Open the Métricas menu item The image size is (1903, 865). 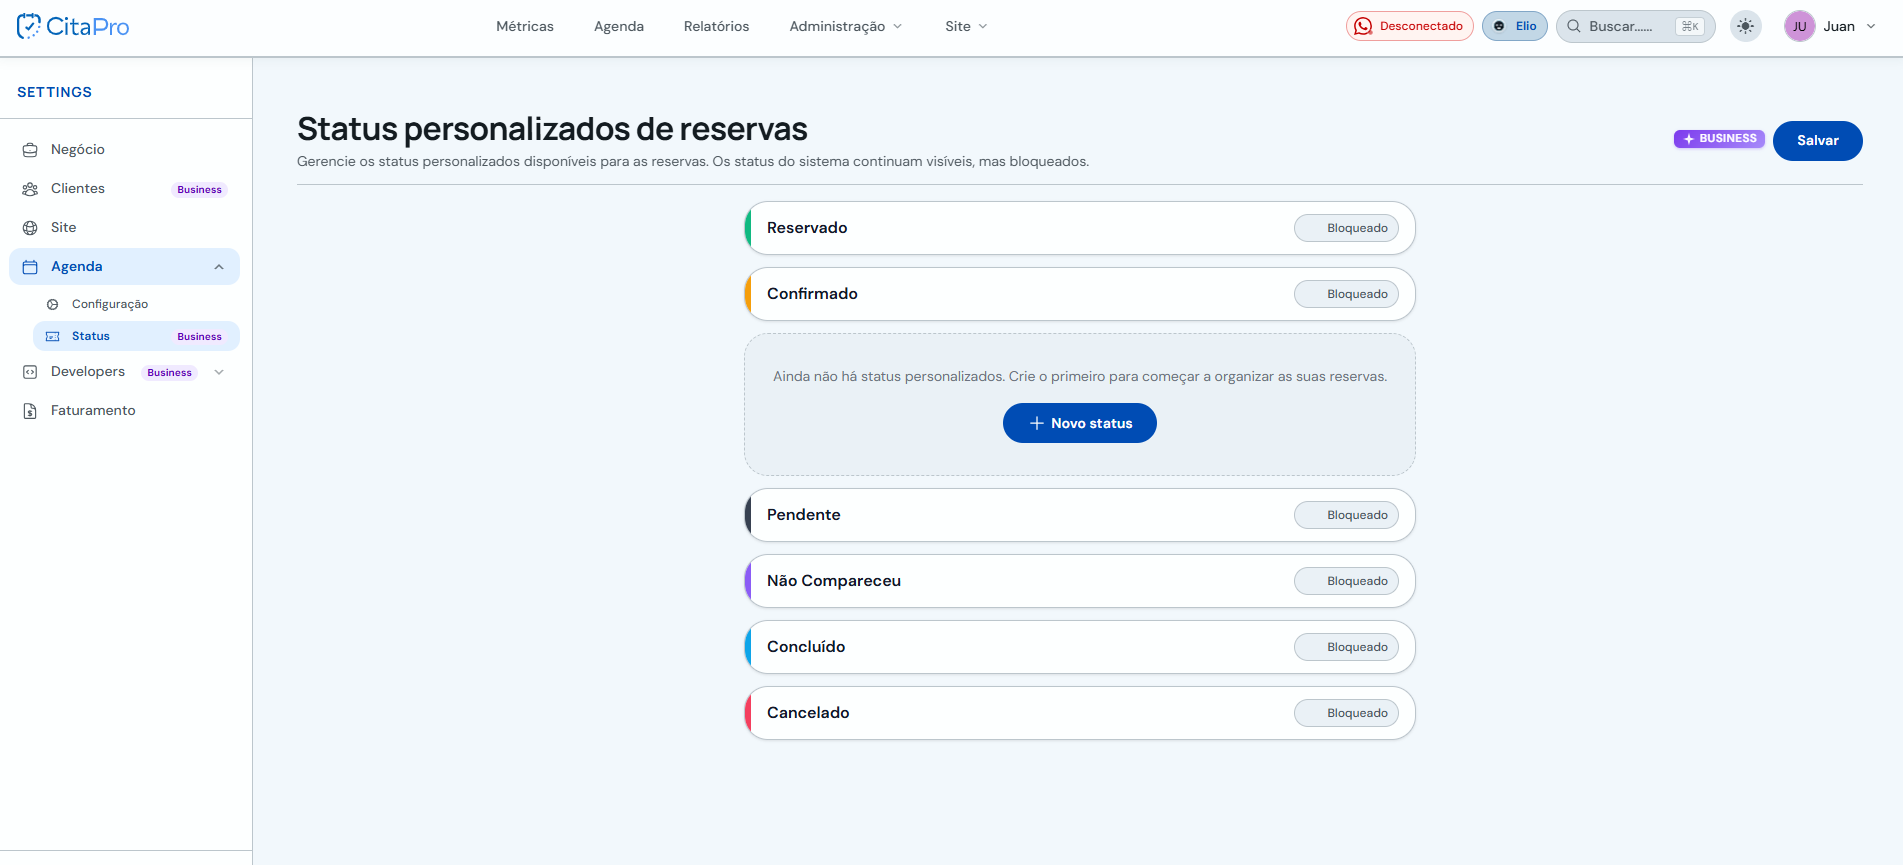[x=525, y=26]
